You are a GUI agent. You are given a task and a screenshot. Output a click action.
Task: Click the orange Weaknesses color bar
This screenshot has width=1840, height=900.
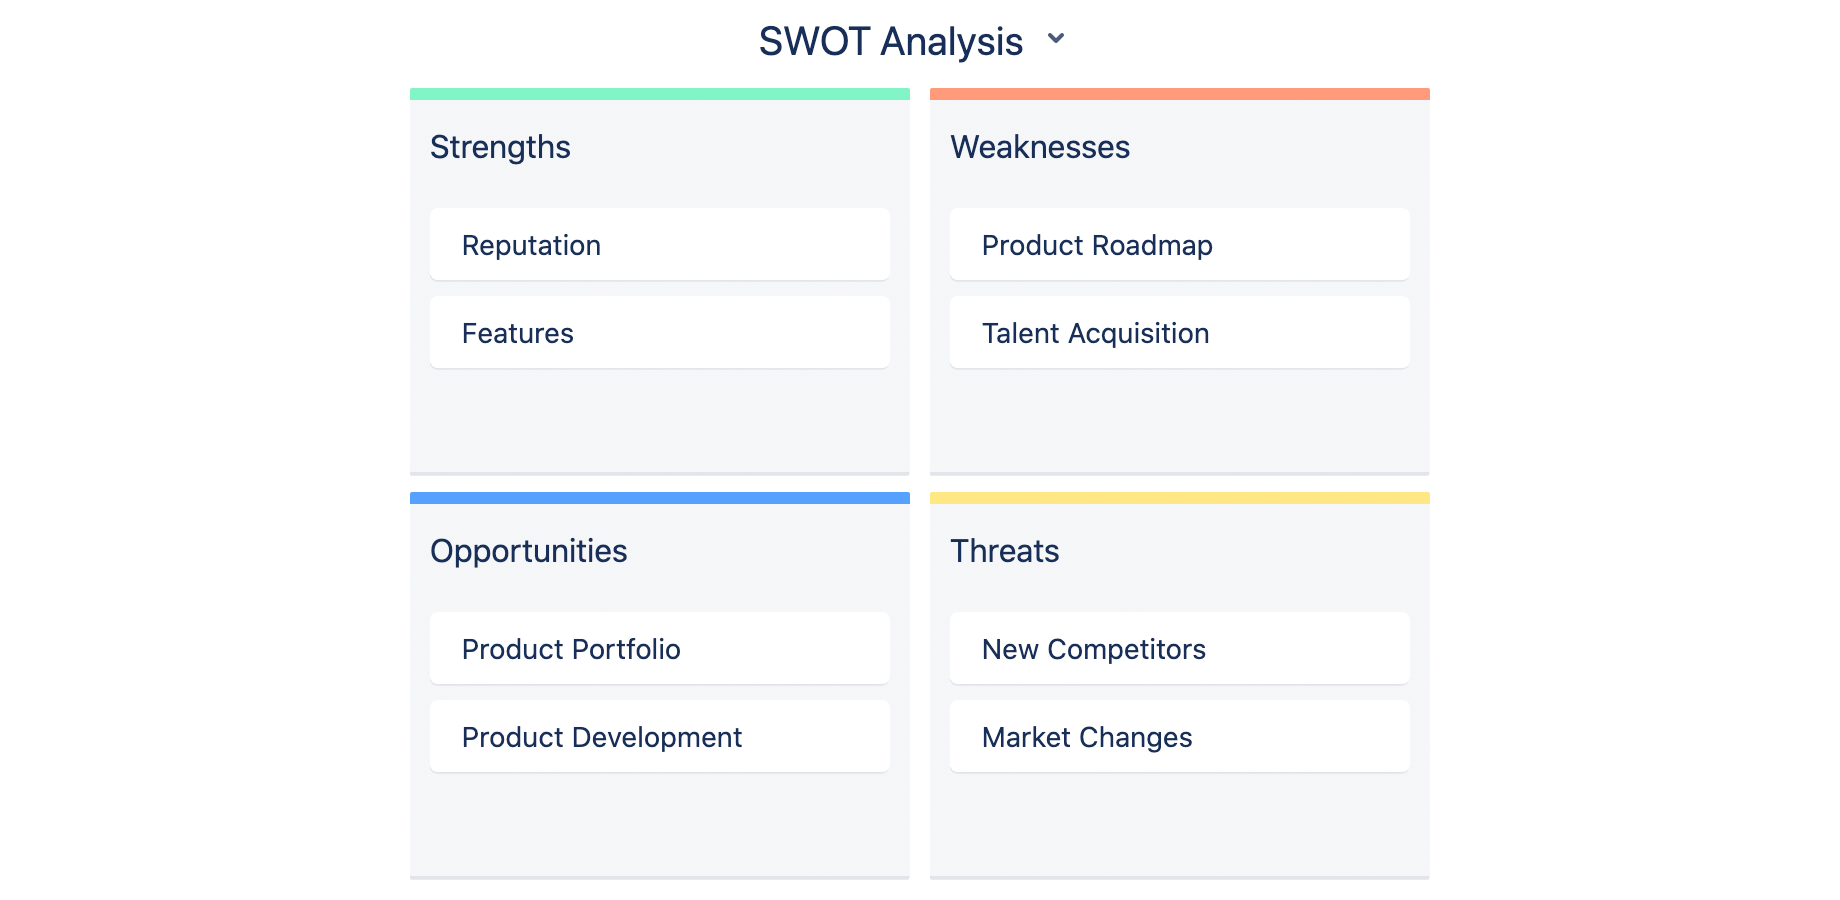point(1180,94)
